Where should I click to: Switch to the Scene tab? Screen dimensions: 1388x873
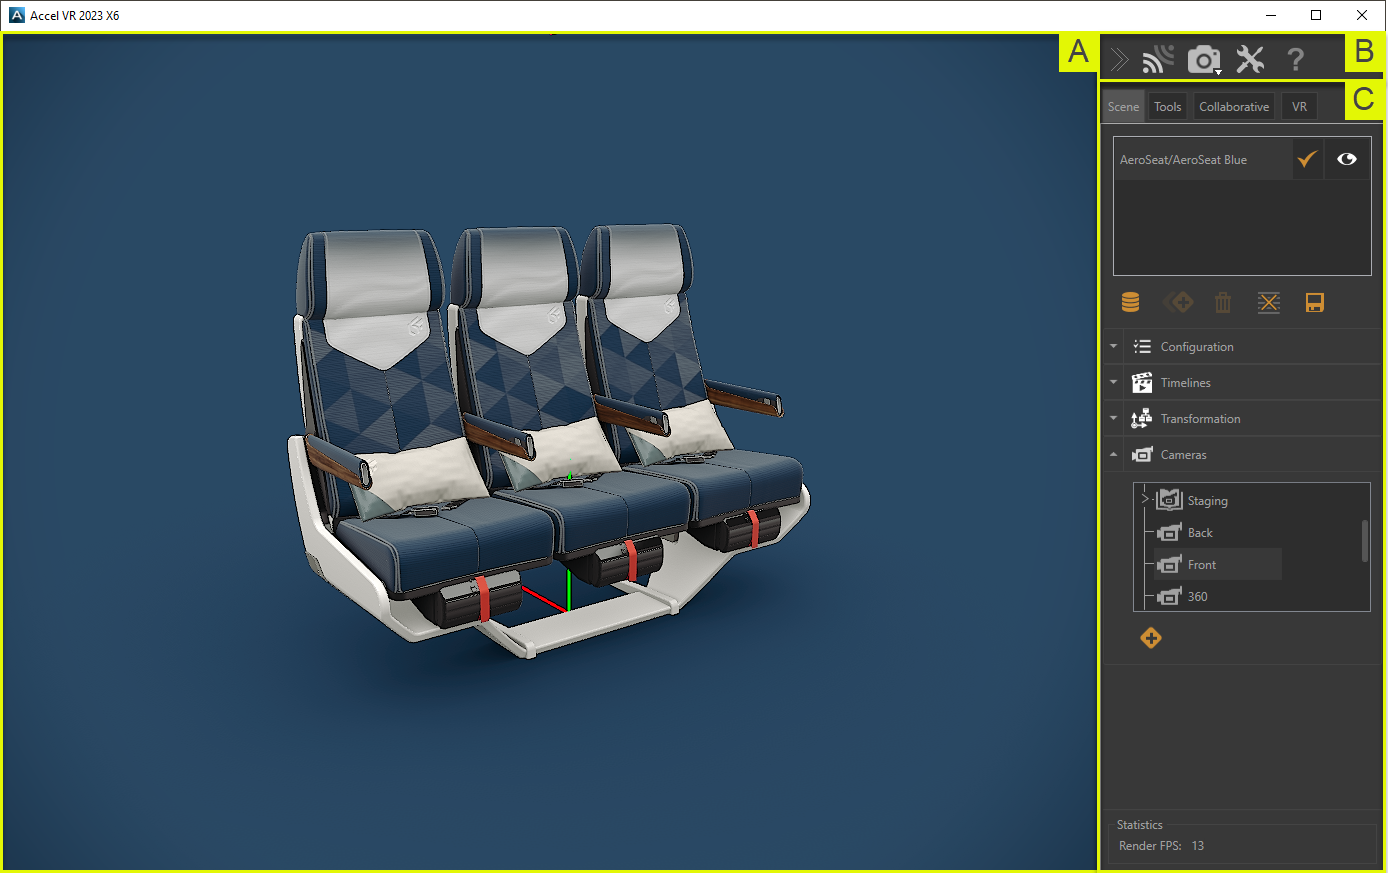1123,107
